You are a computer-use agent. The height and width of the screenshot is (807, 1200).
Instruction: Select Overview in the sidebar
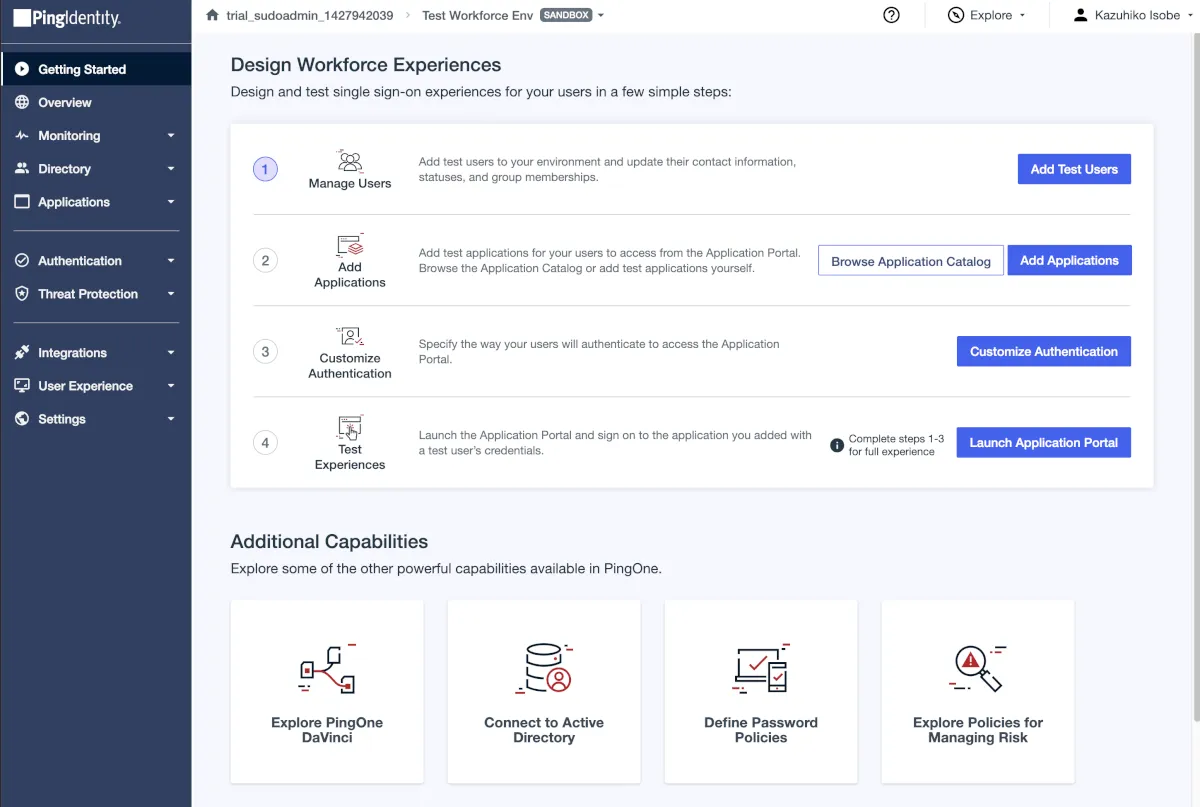pyautogui.click(x=65, y=103)
